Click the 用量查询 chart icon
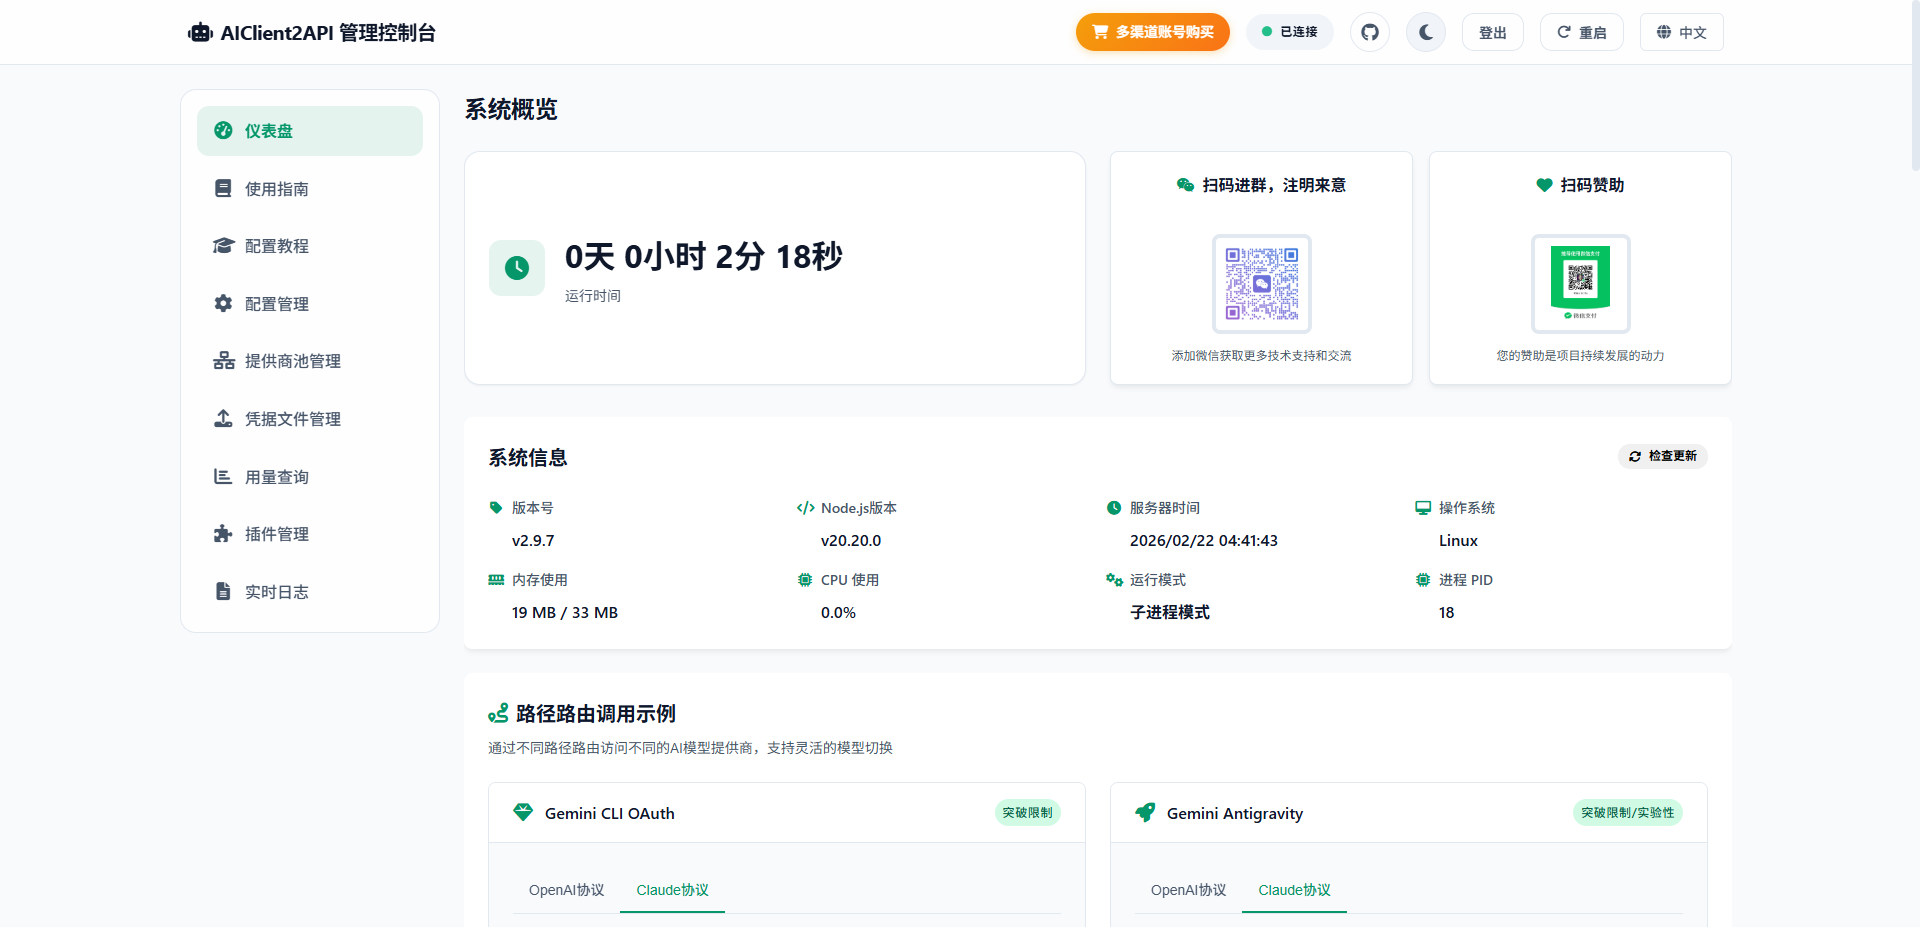The image size is (1920, 927). tap(223, 476)
